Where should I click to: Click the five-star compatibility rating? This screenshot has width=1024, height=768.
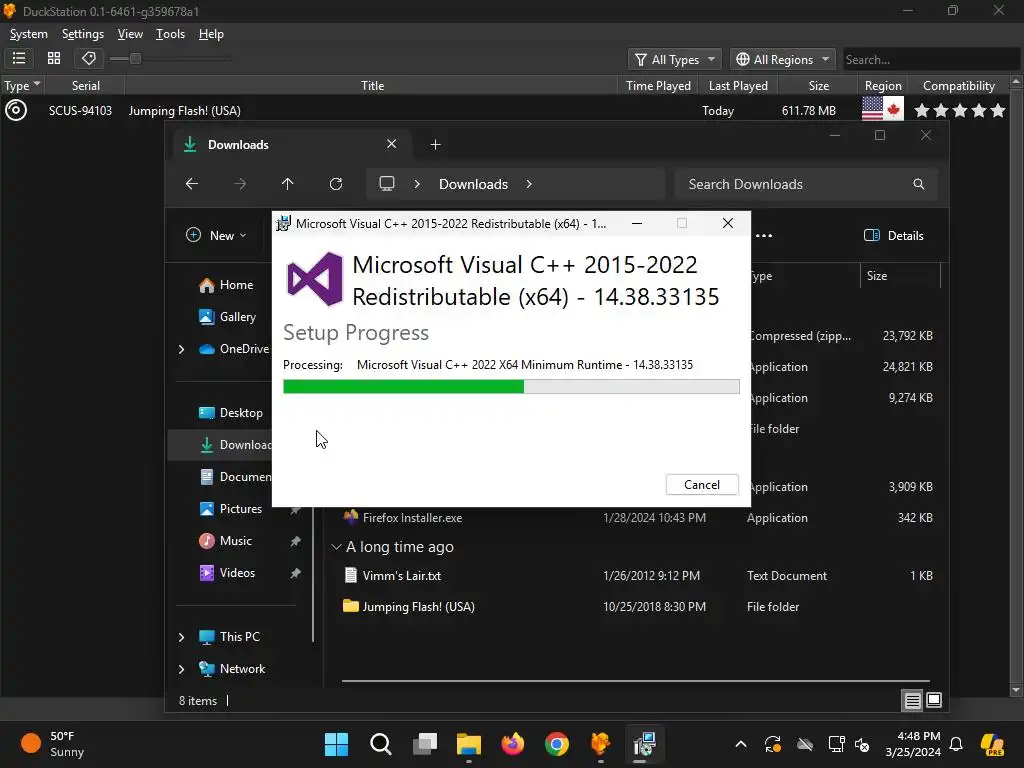tap(959, 110)
